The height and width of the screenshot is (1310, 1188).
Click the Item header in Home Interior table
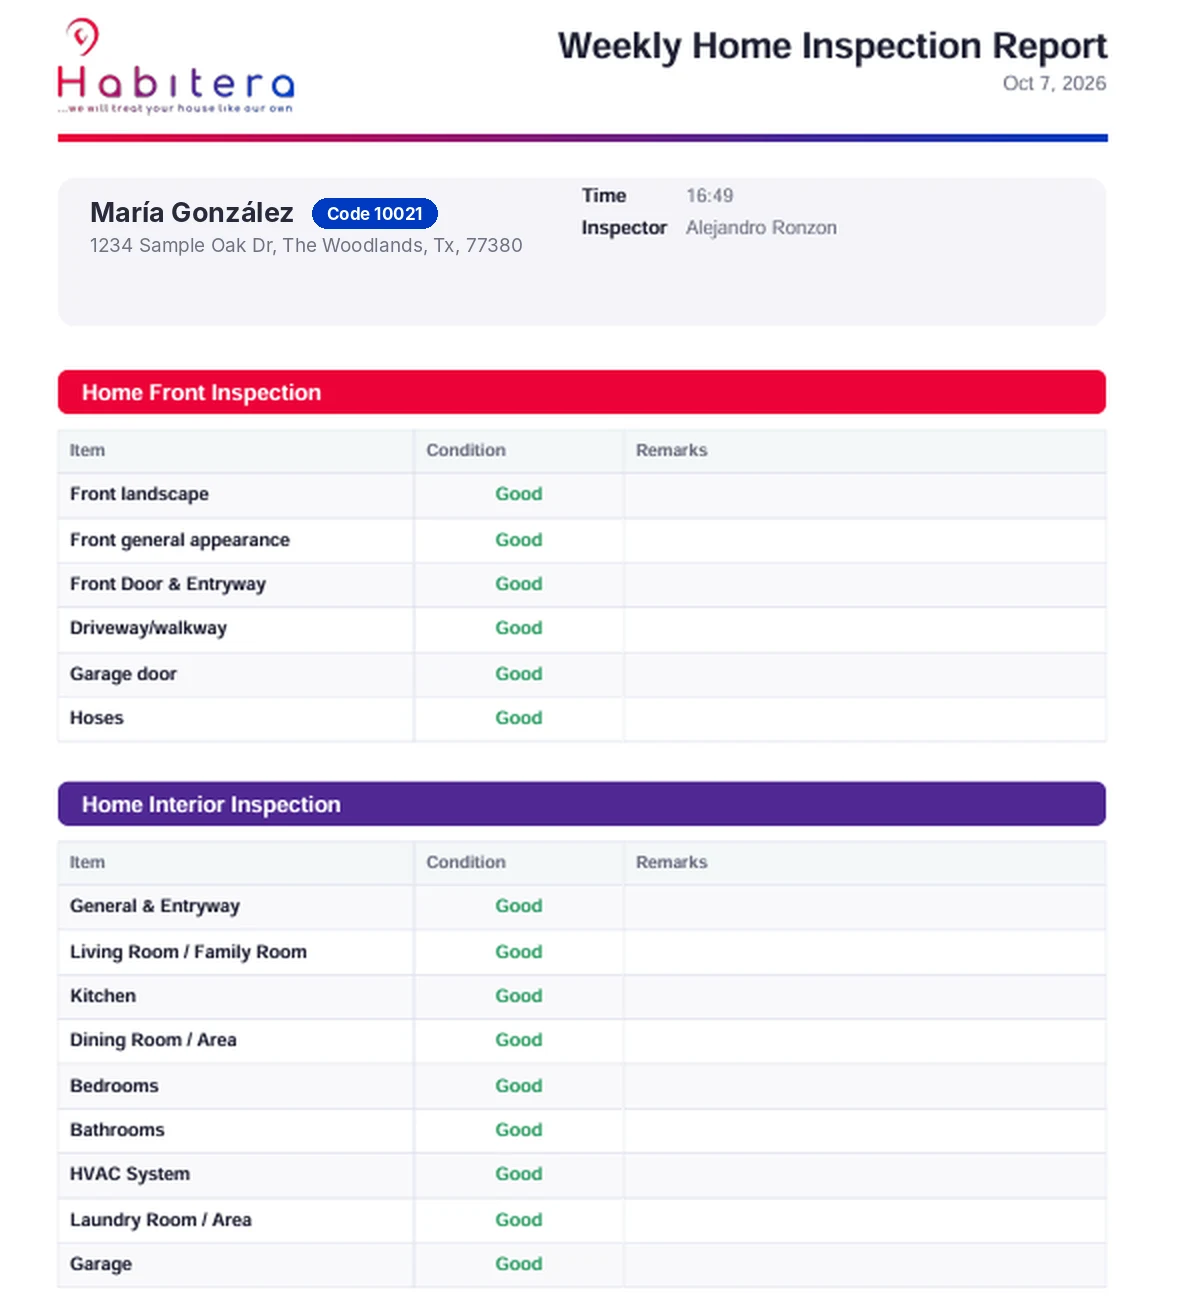click(x=87, y=862)
